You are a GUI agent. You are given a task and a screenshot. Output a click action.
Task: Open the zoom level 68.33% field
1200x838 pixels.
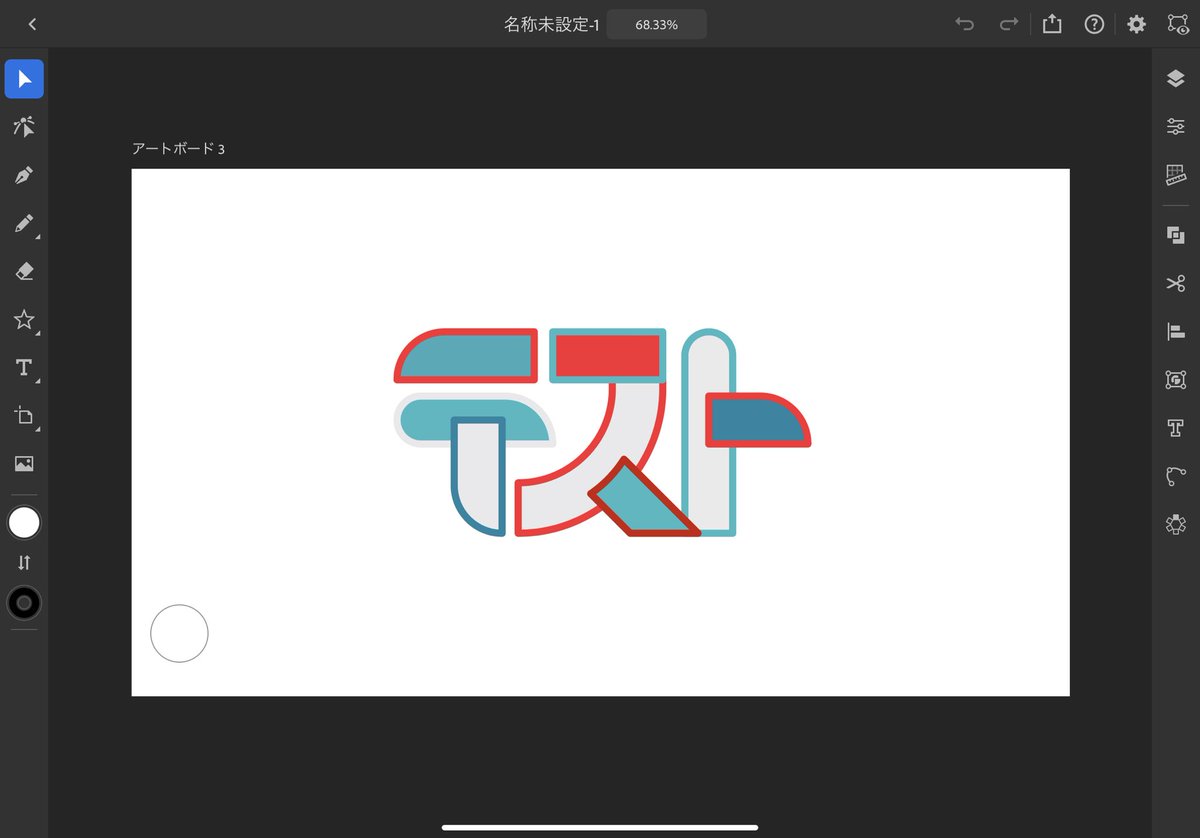(656, 24)
